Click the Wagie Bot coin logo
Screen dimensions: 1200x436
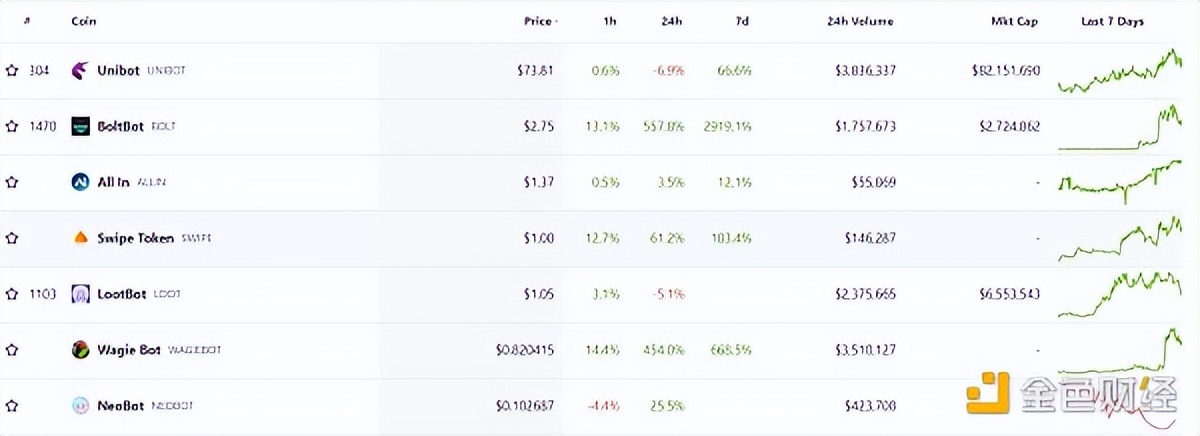tap(81, 350)
